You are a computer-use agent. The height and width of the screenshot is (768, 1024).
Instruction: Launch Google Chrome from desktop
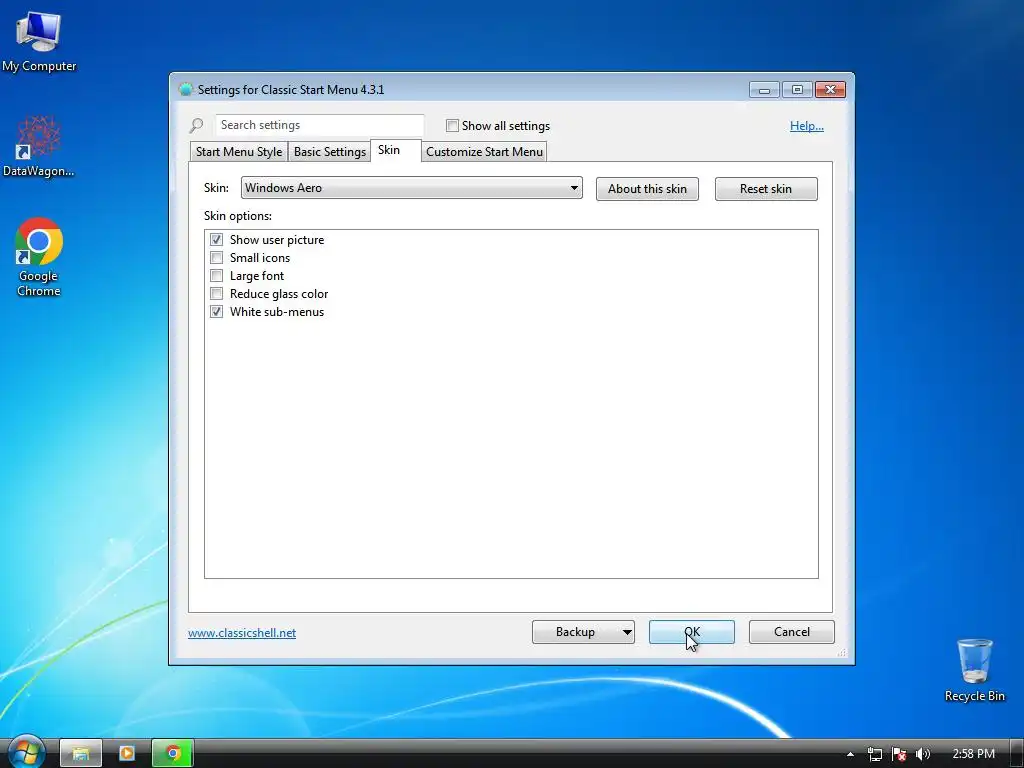pyautogui.click(x=39, y=257)
